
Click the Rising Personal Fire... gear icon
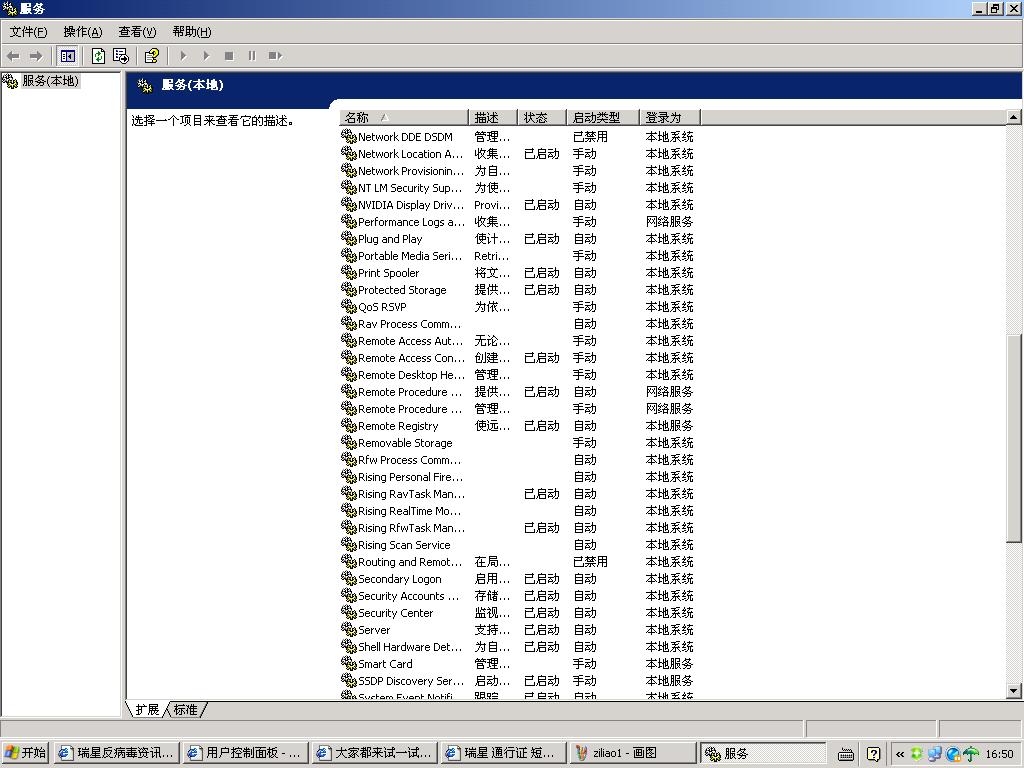349,476
